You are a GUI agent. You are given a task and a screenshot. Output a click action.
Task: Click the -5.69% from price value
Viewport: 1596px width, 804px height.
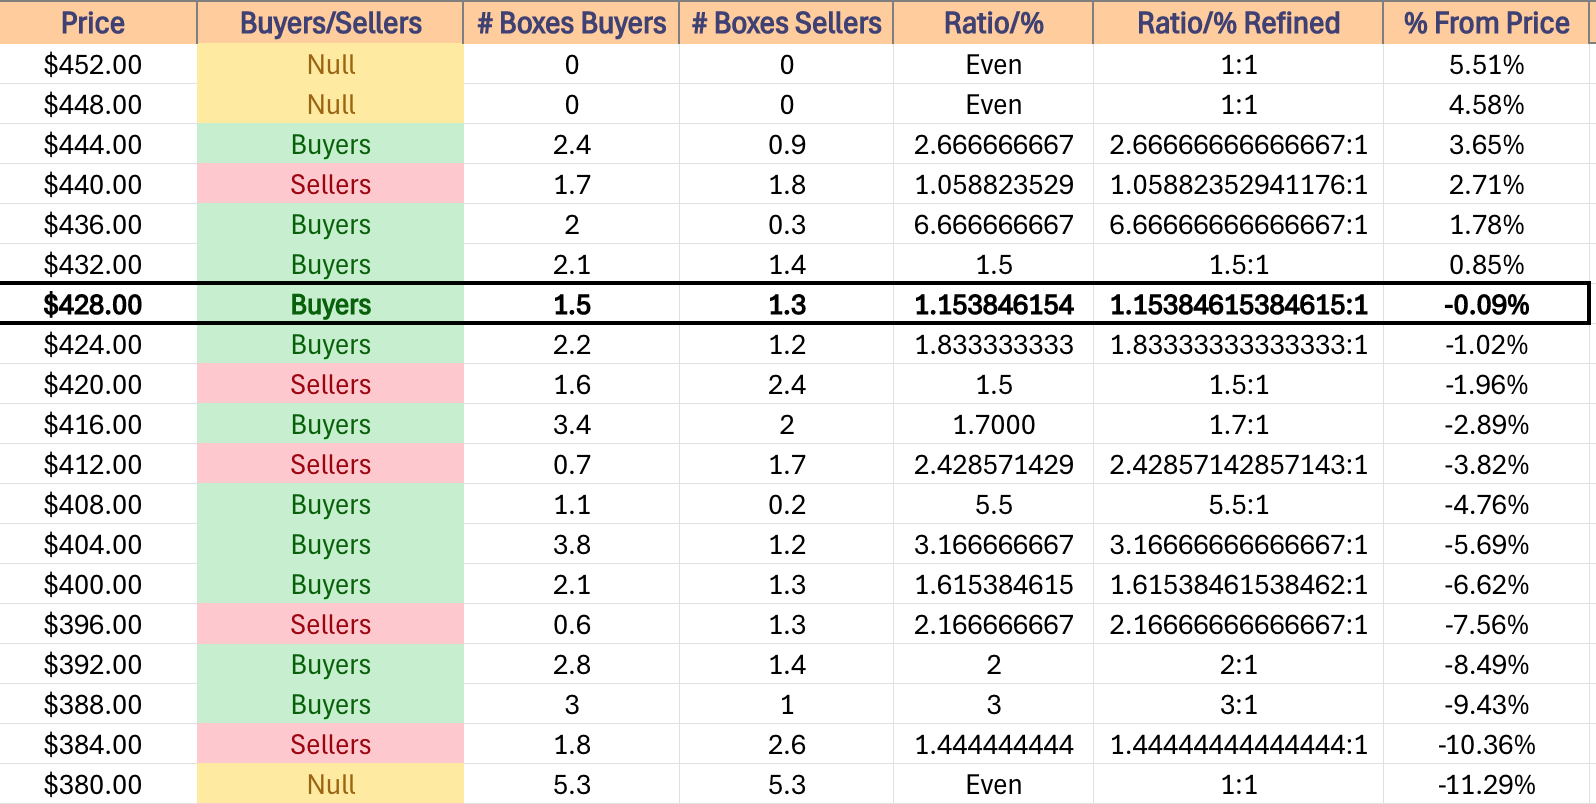tap(1487, 545)
